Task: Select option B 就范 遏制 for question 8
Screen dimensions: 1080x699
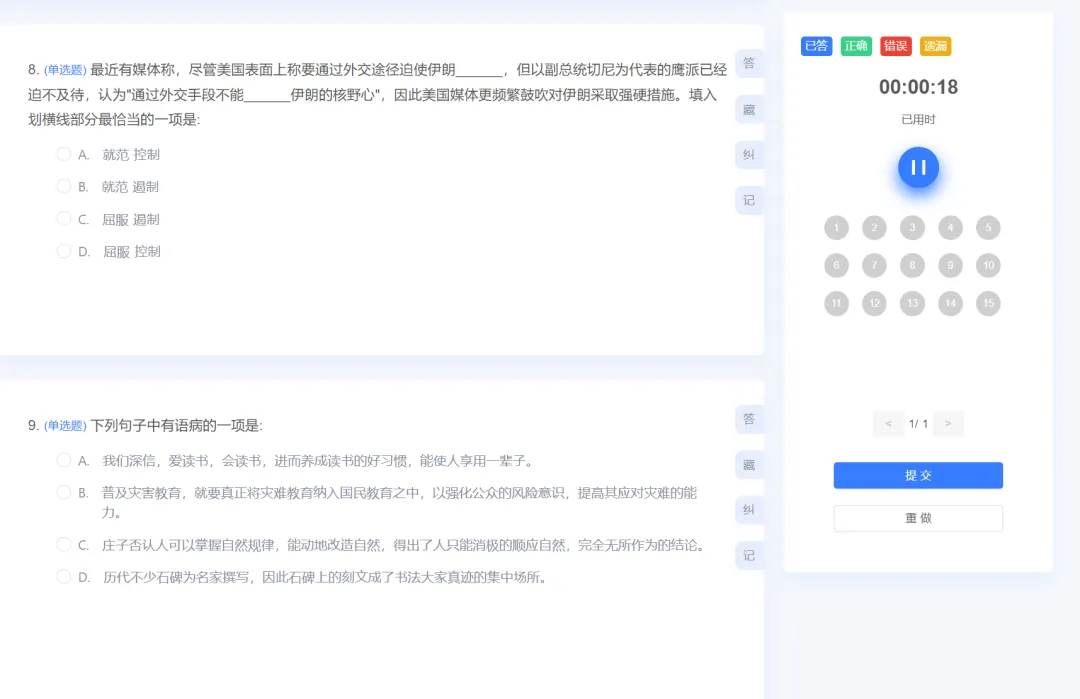Action: (63, 186)
